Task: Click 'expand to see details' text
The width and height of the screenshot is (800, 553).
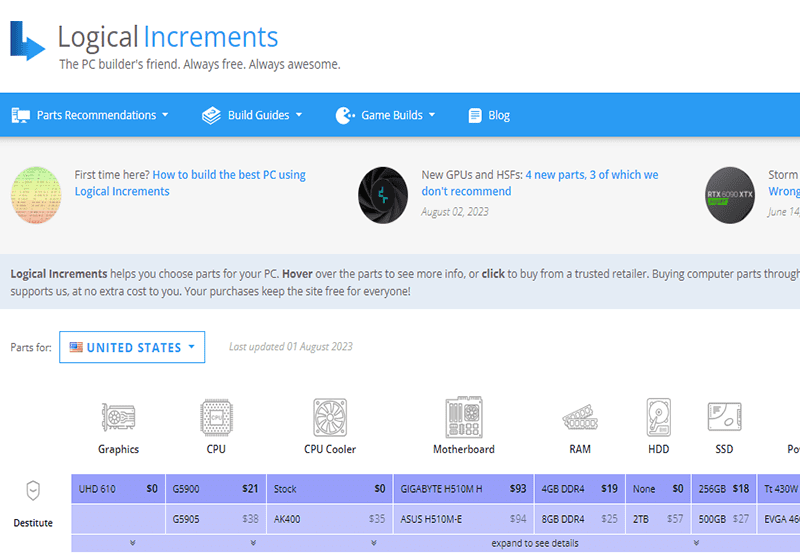Action: 535,543
